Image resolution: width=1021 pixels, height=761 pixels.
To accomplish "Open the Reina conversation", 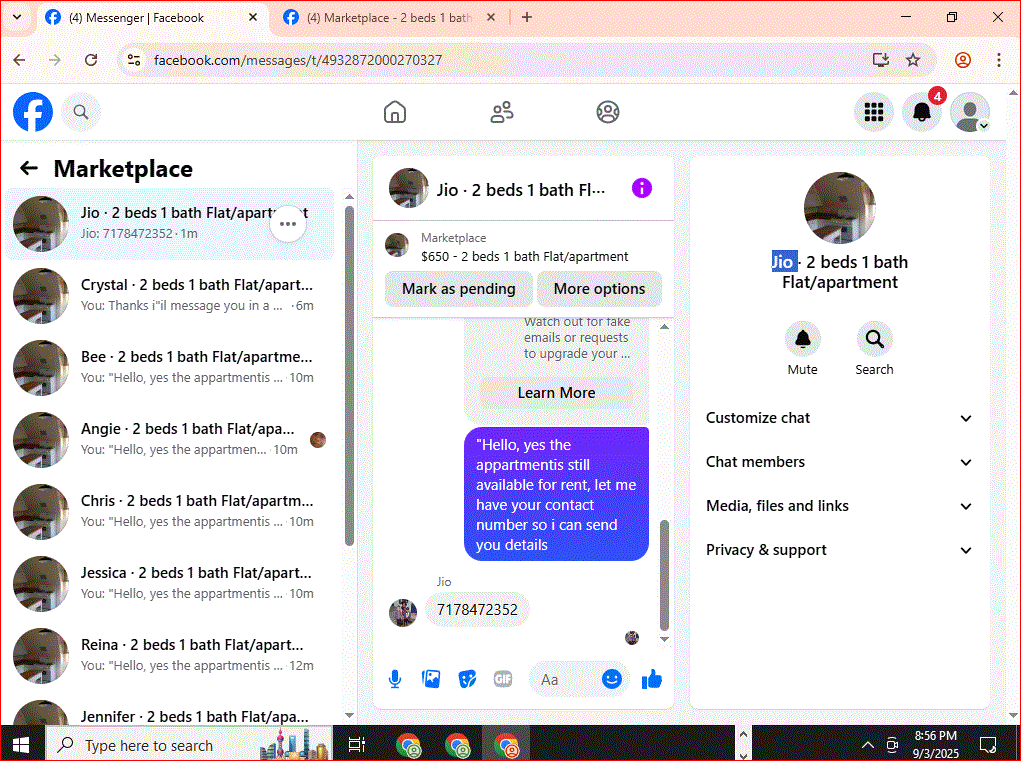I will [170, 656].
